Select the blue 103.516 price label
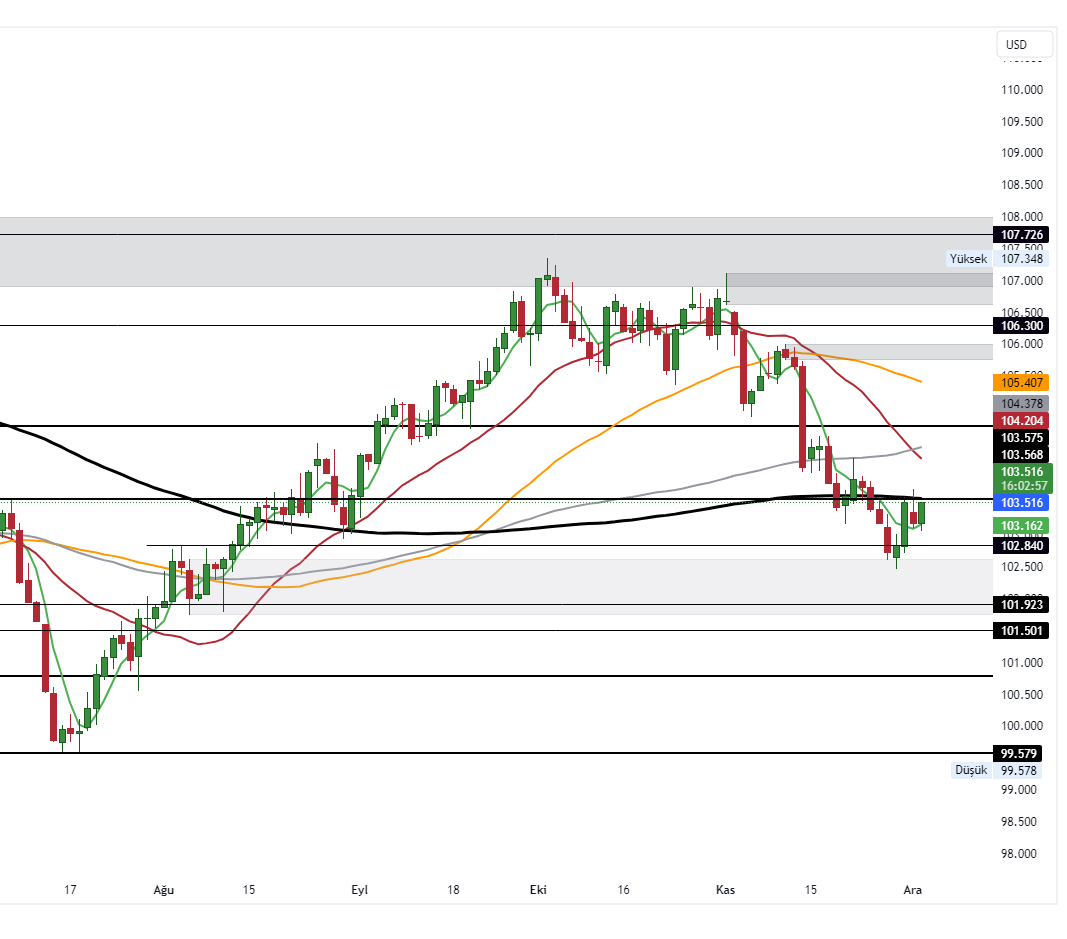 pyautogui.click(x=1020, y=503)
